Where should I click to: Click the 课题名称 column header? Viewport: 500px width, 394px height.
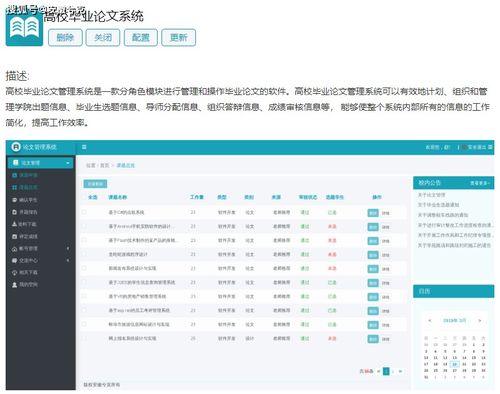(118, 197)
